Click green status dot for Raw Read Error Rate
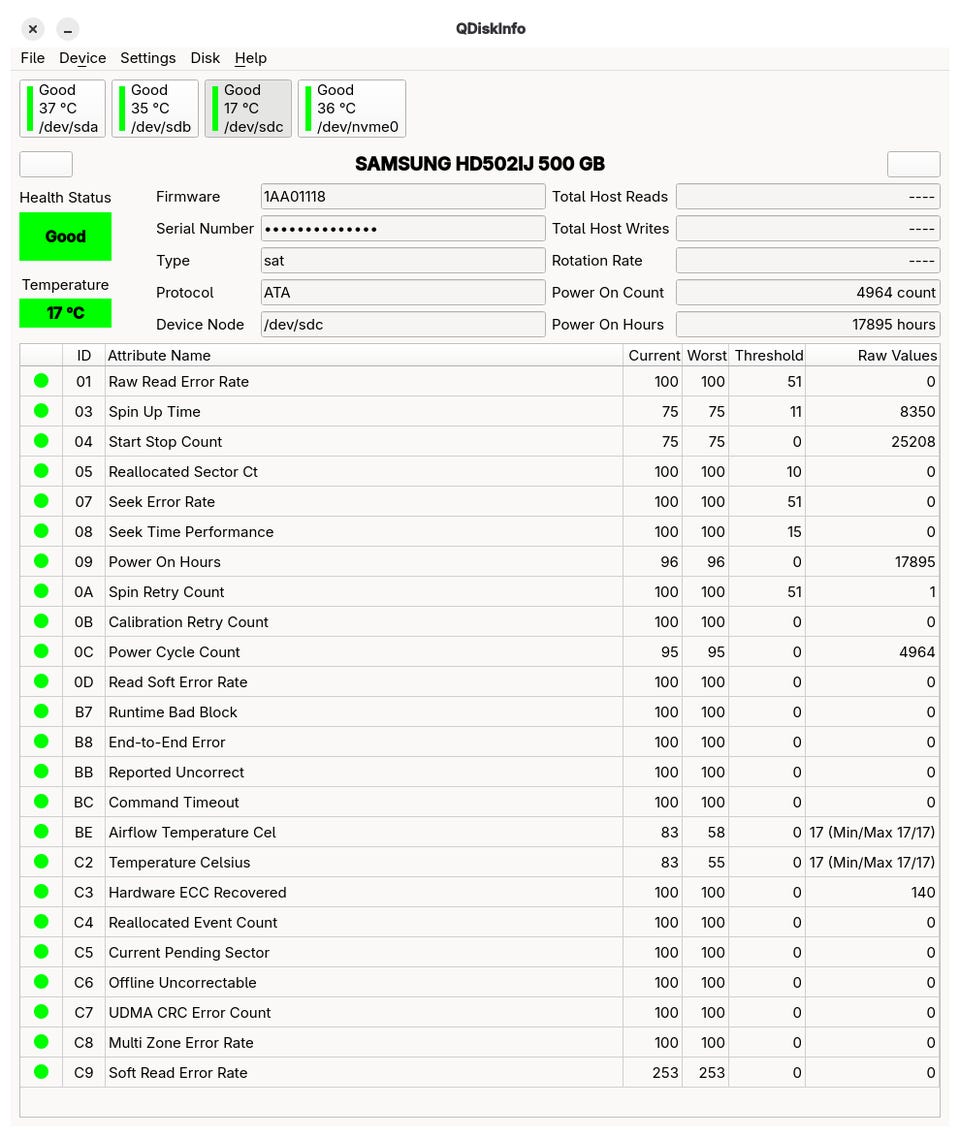Image resolution: width=960 pixels, height=1137 pixels. pos(41,381)
